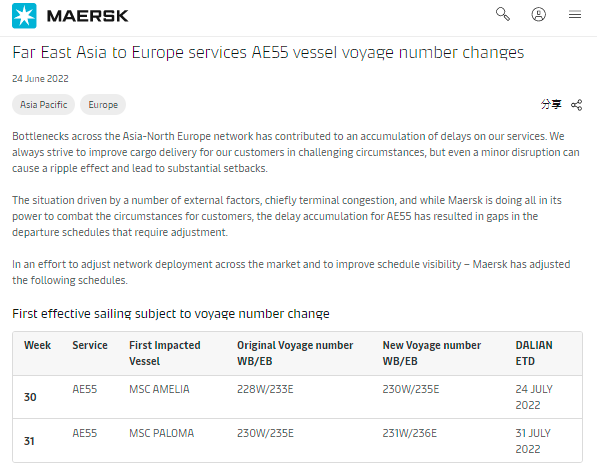This screenshot has width=597, height=468.
Task: Click the article title heading
Action: [268, 53]
